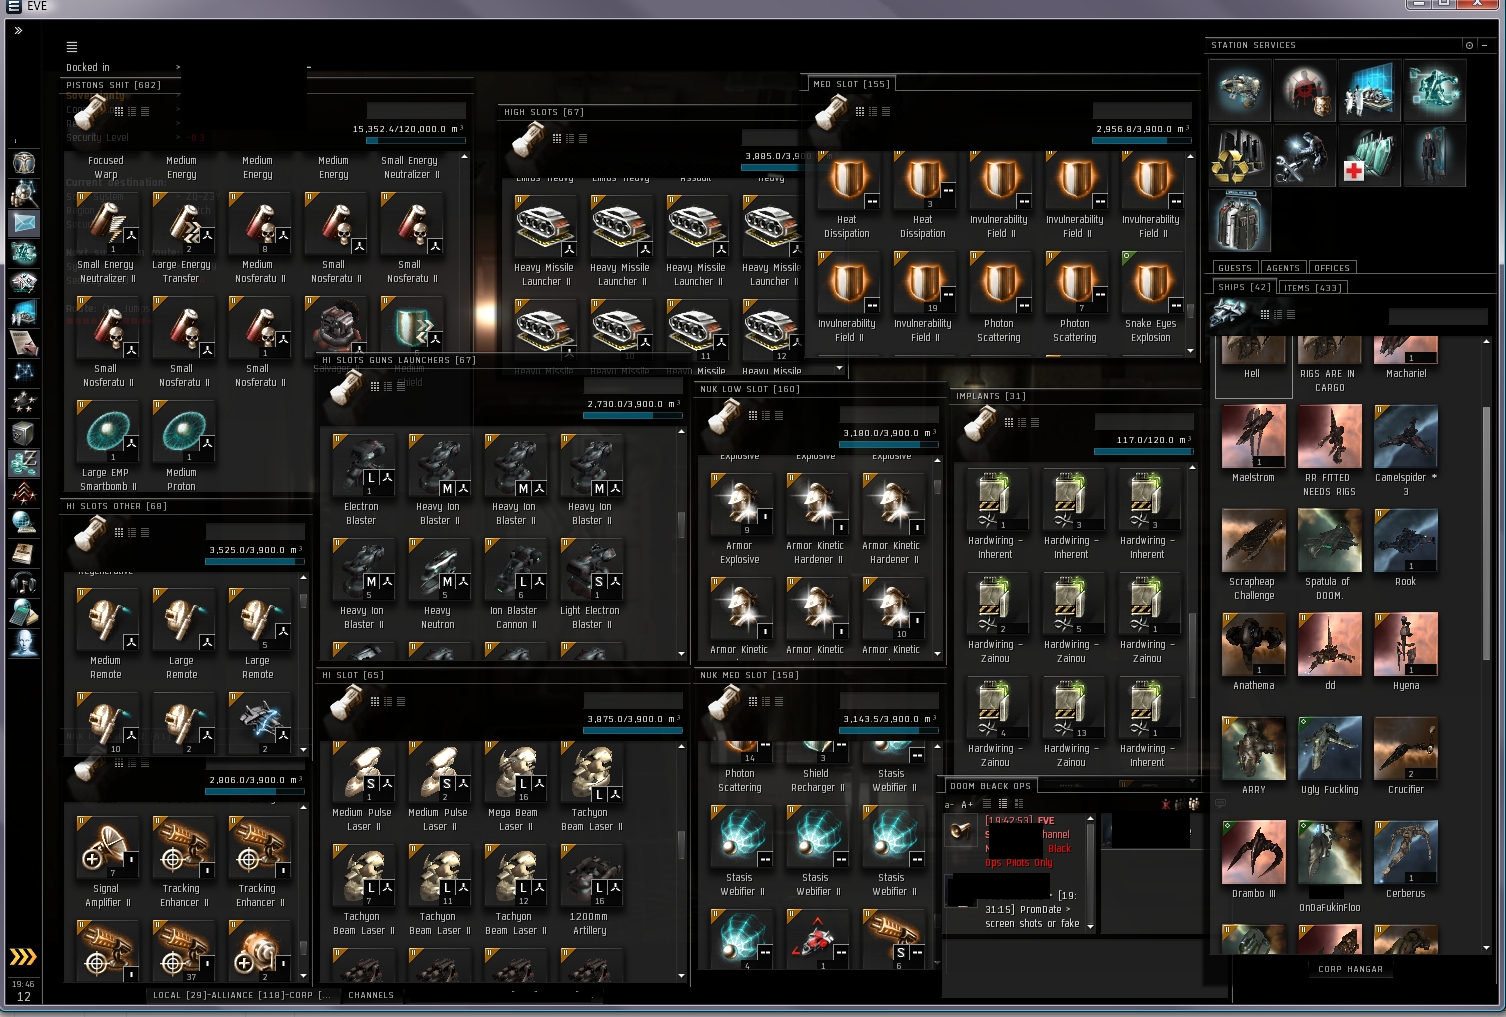Open the mail envelope icon in the Neocom

pos(24,223)
